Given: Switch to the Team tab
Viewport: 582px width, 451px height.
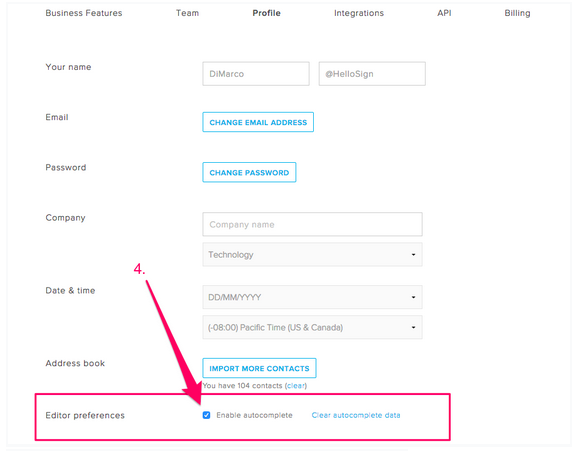Looking at the screenshot, I should pos(187,13).
